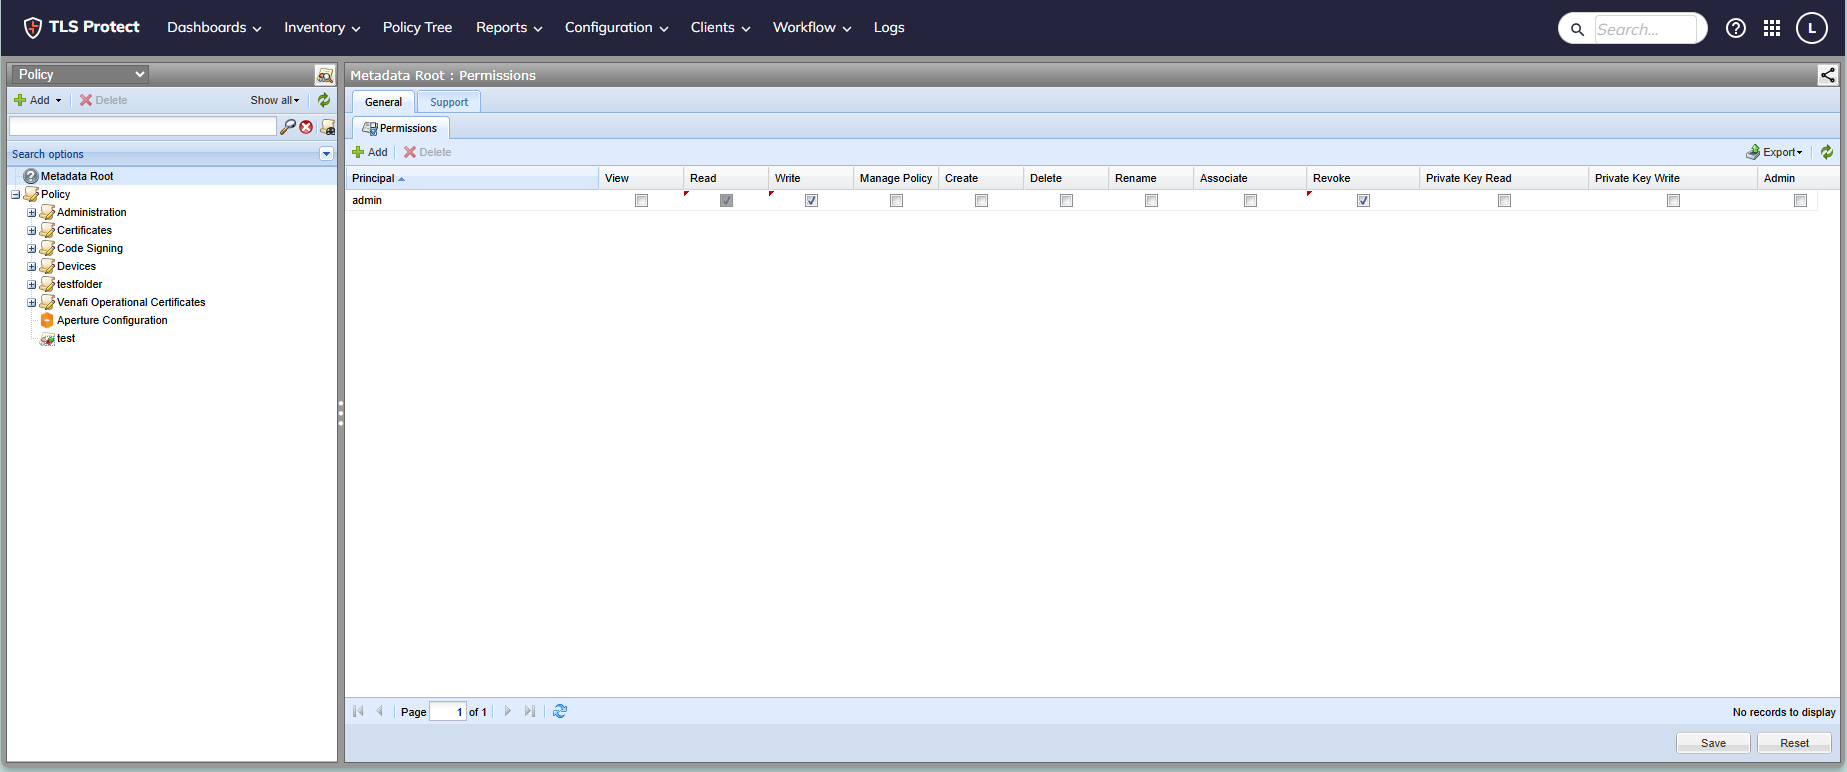This screenshot has width=1847, height=772.
Task: Toggle Private Key Read checkbox for admin
Action: pyautogui.click(x=1505, y=201)
